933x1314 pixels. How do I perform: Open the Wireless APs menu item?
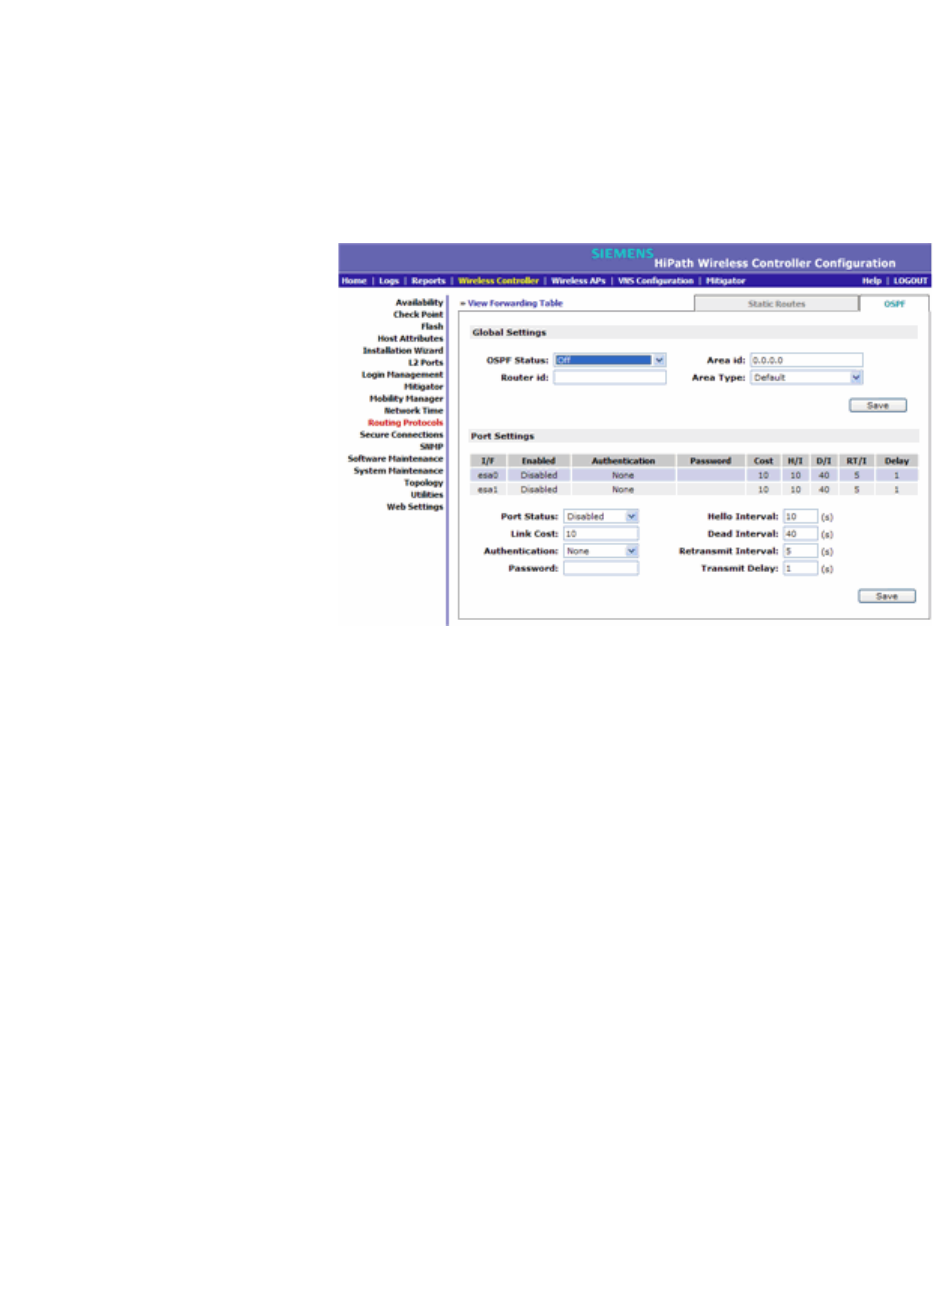578,281
